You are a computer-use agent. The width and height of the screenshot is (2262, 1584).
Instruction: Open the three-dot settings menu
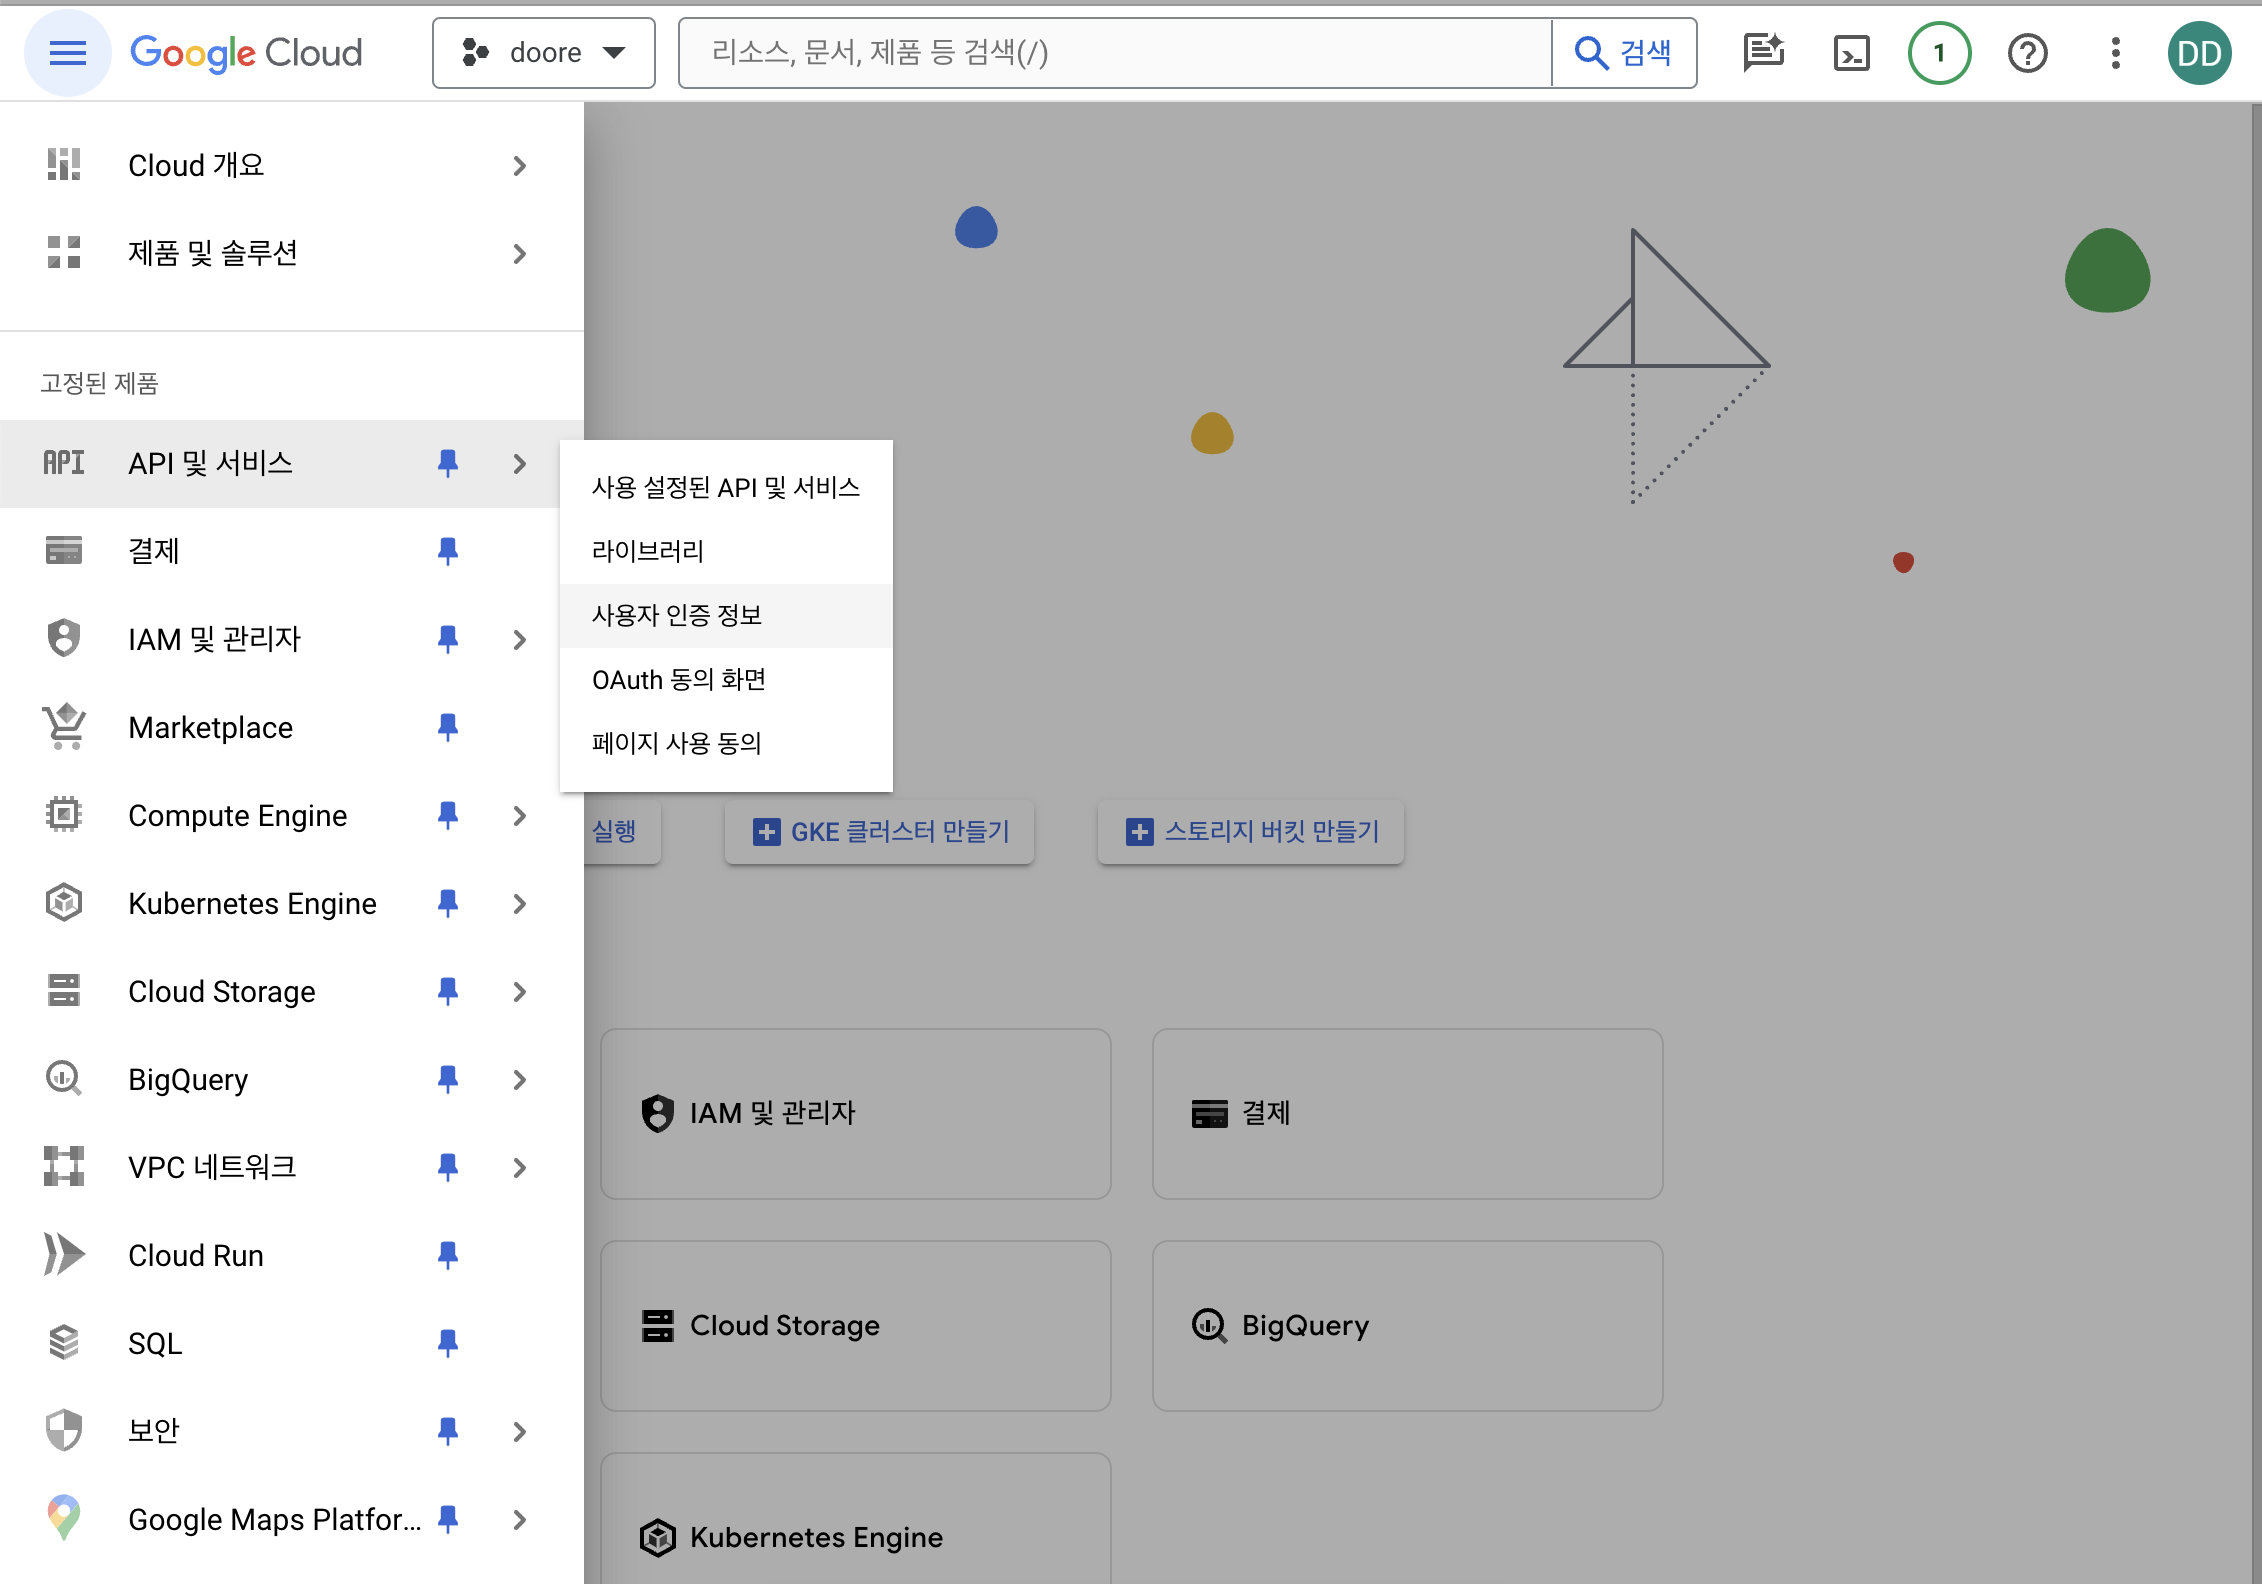point(2115,53)
